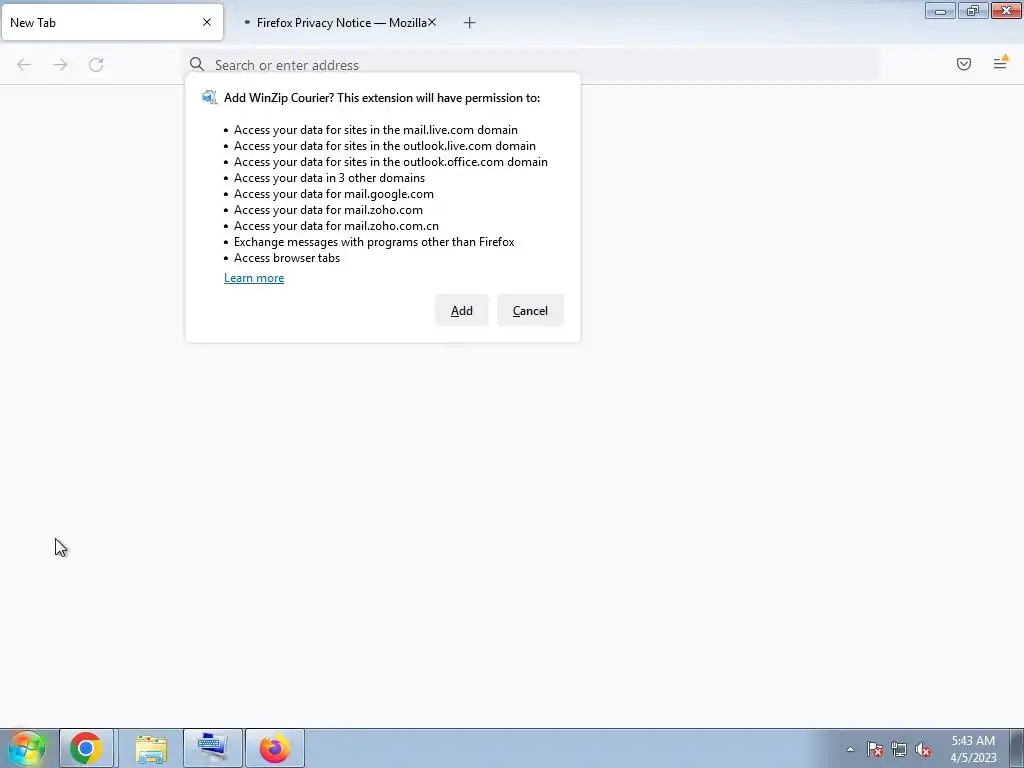Go back with the back arrow
The width and height of the screenshot is (1024, 768).
tap(24, 65)
